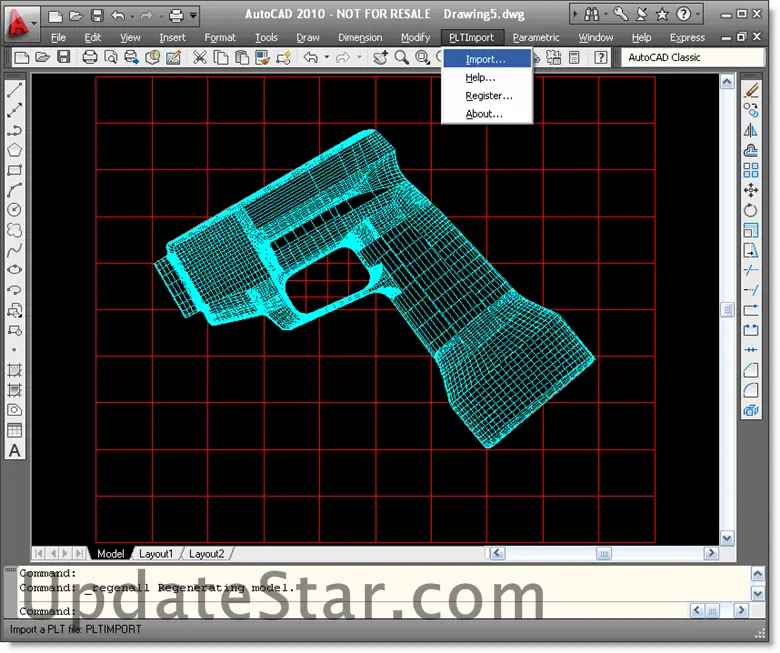Choose About... from PLTImport menu

tap(487, 114)
